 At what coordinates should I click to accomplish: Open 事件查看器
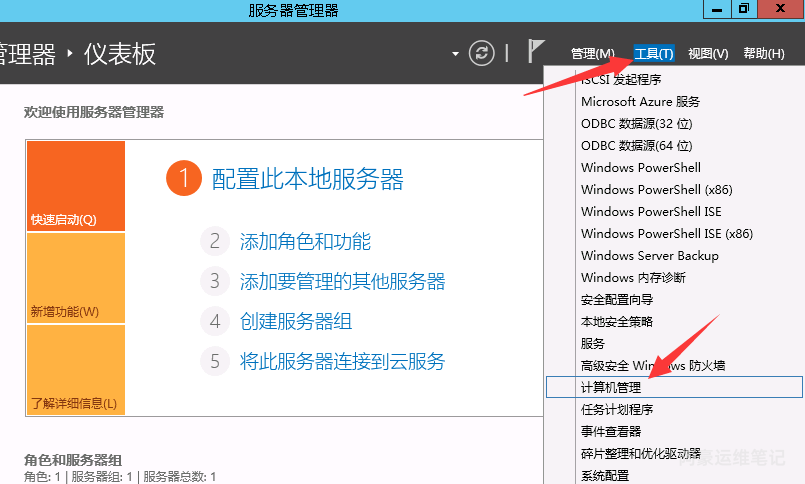coord(611,432)
